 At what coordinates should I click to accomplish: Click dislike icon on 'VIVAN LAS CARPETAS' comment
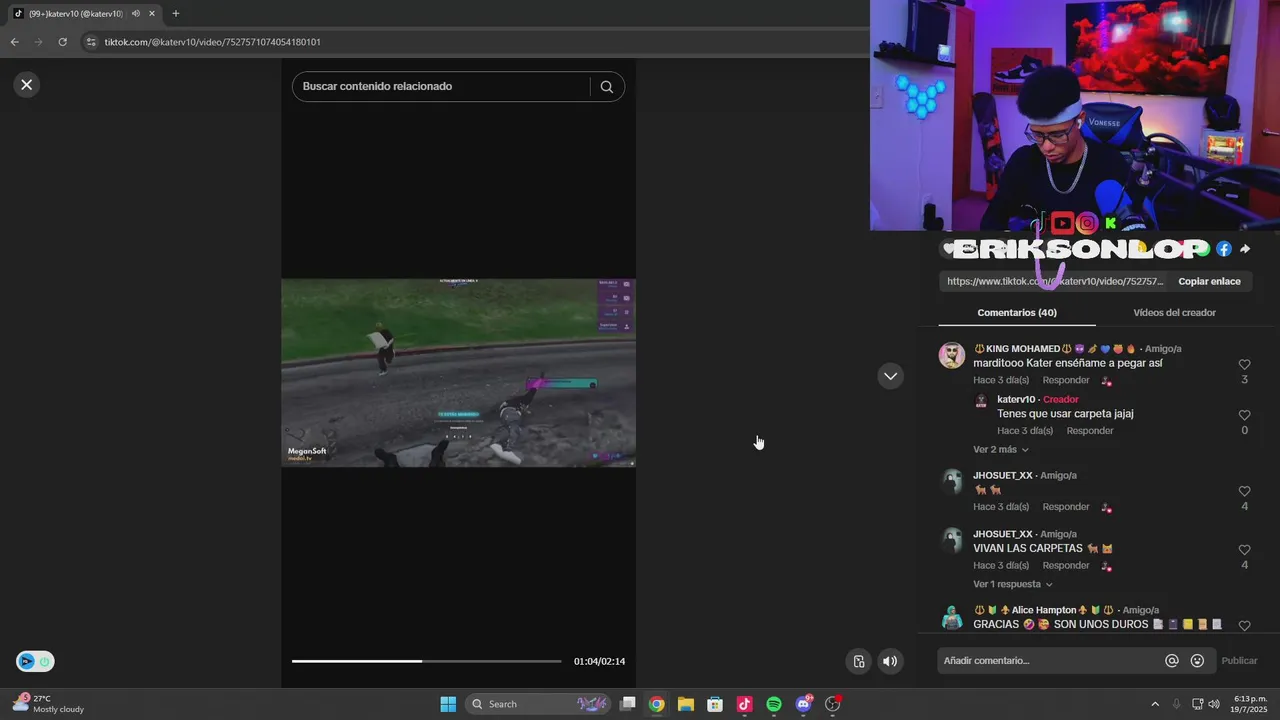point(1106,567)
